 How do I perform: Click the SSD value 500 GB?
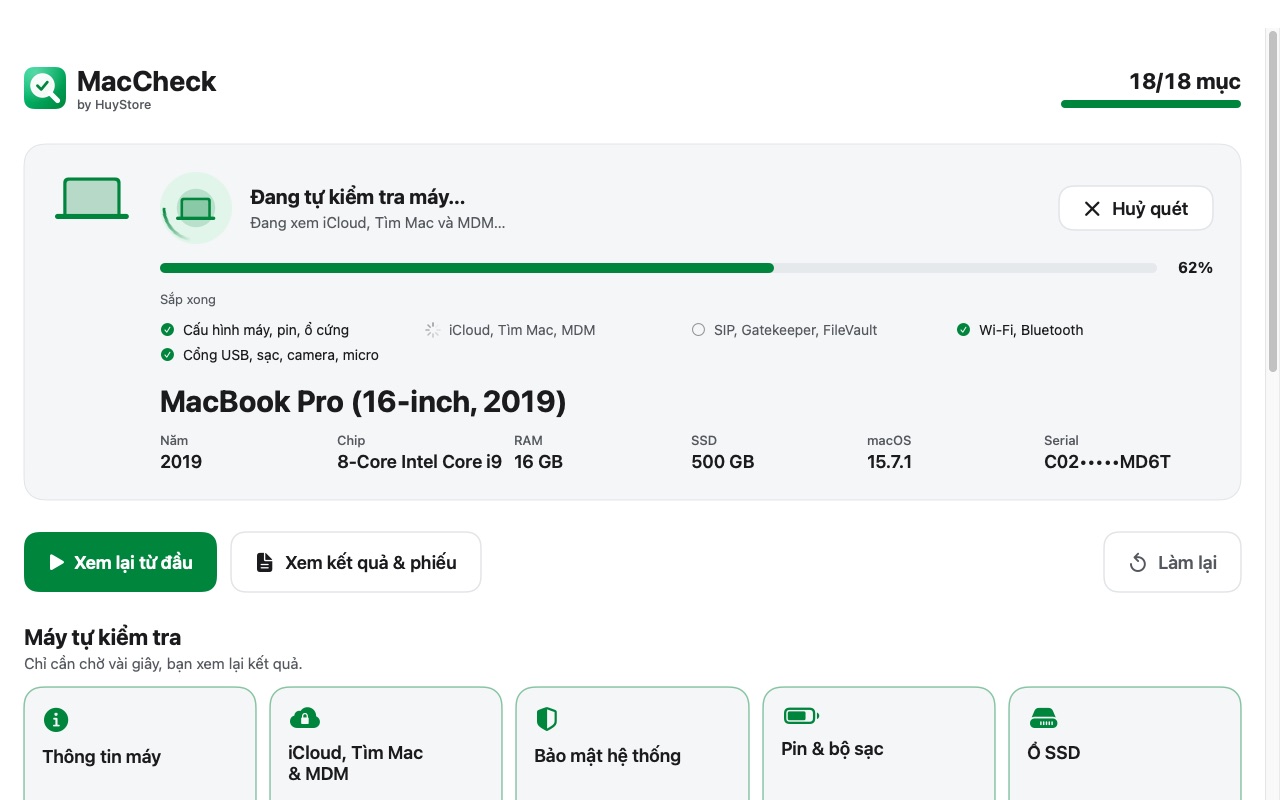pyautogui.click(x=722, y=462)
